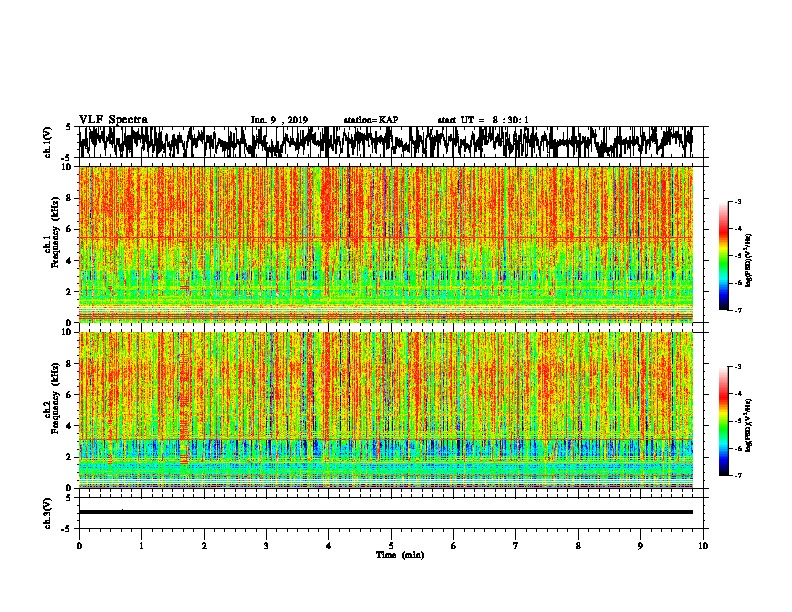Click ch.1 frequency tick label "2"
Screen dimensions: 792x612
tap(70, 291)
